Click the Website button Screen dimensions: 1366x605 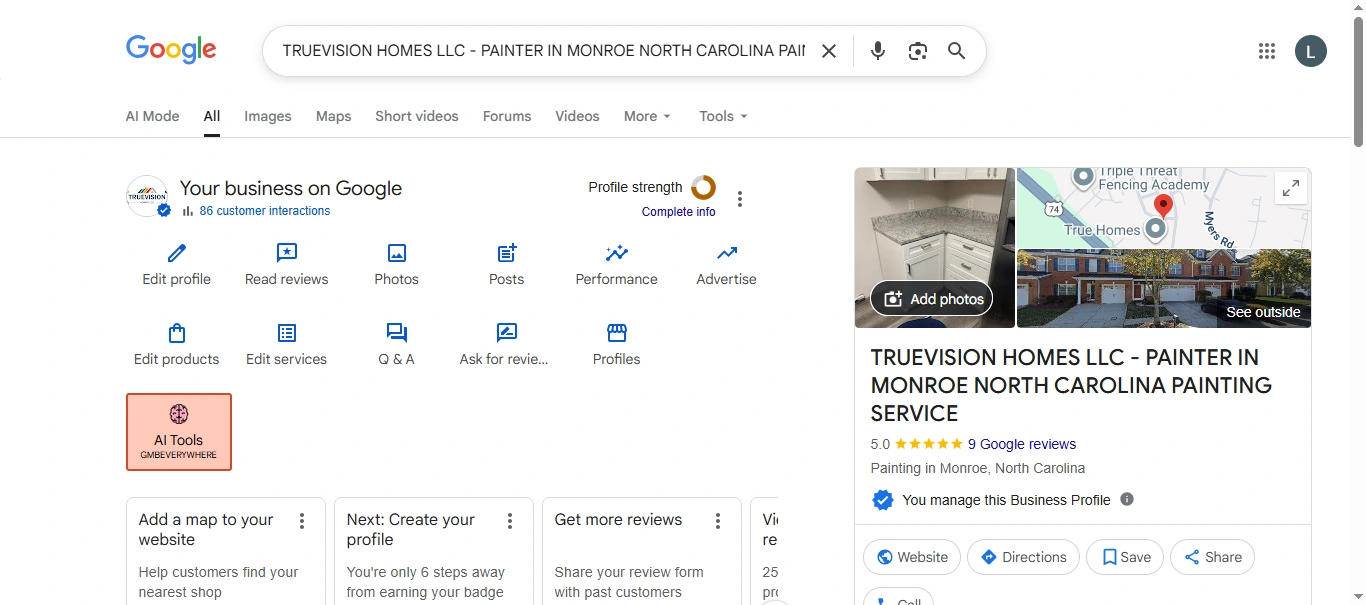(912, 557)
